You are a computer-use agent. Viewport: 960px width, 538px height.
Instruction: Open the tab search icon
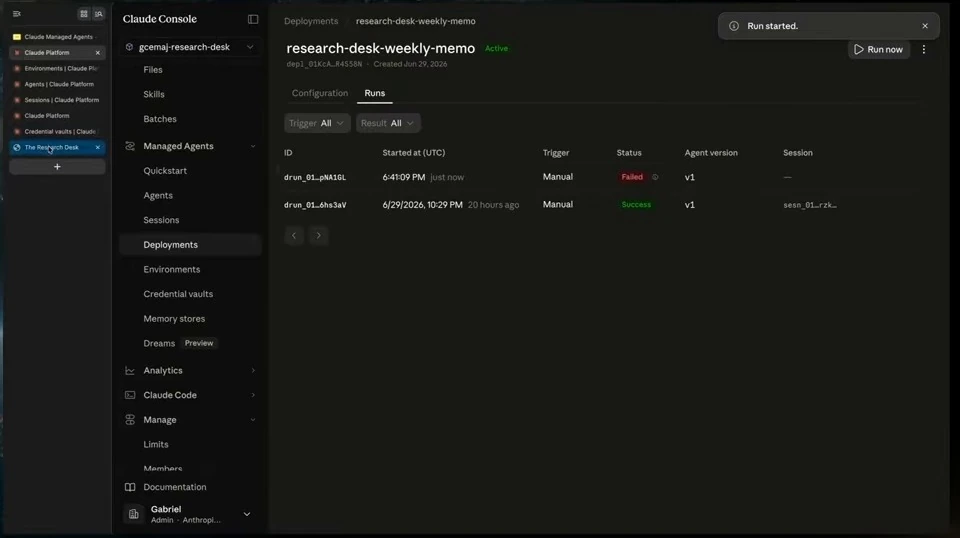coord(98,13)
